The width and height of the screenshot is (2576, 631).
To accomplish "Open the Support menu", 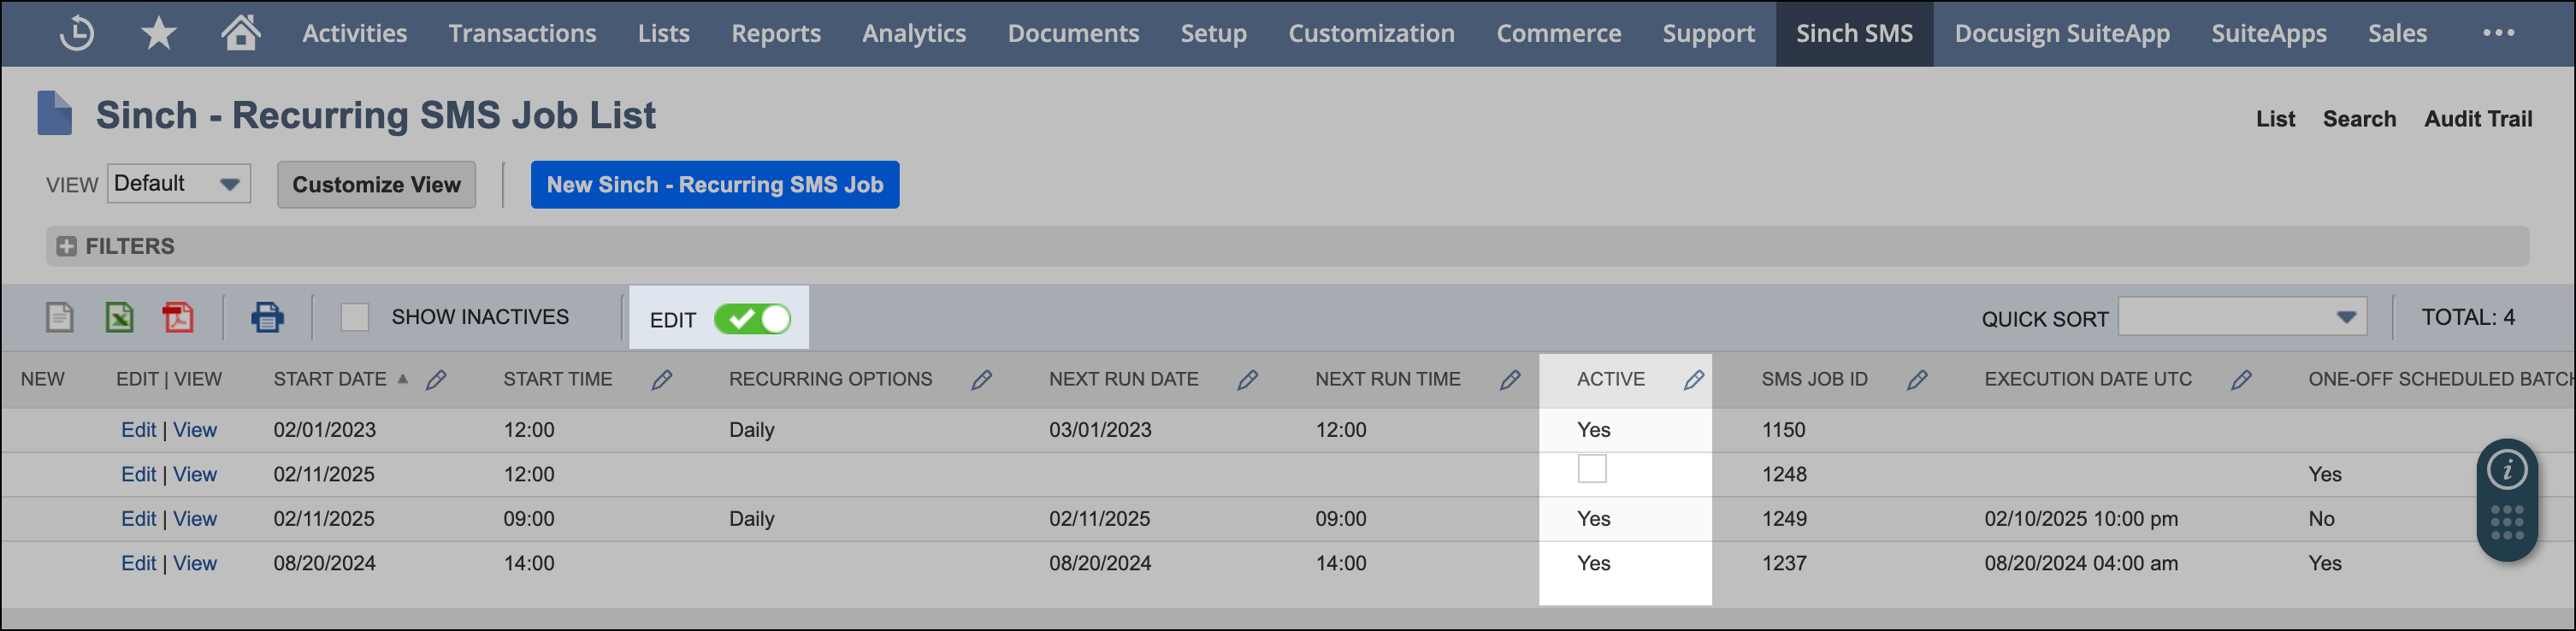I will pos(1708,33).
